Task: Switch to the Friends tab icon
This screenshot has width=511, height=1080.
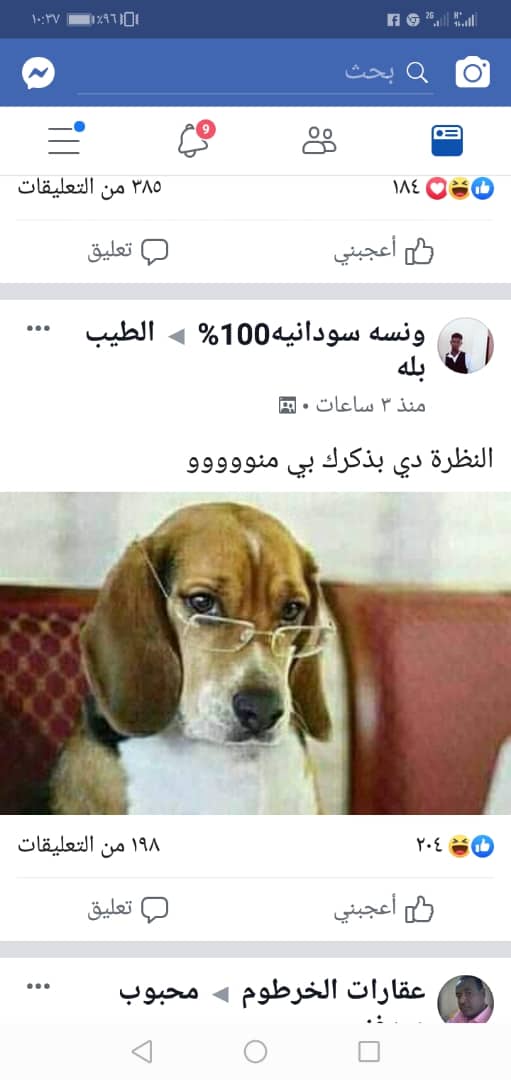Action: (x=319, y=141)
